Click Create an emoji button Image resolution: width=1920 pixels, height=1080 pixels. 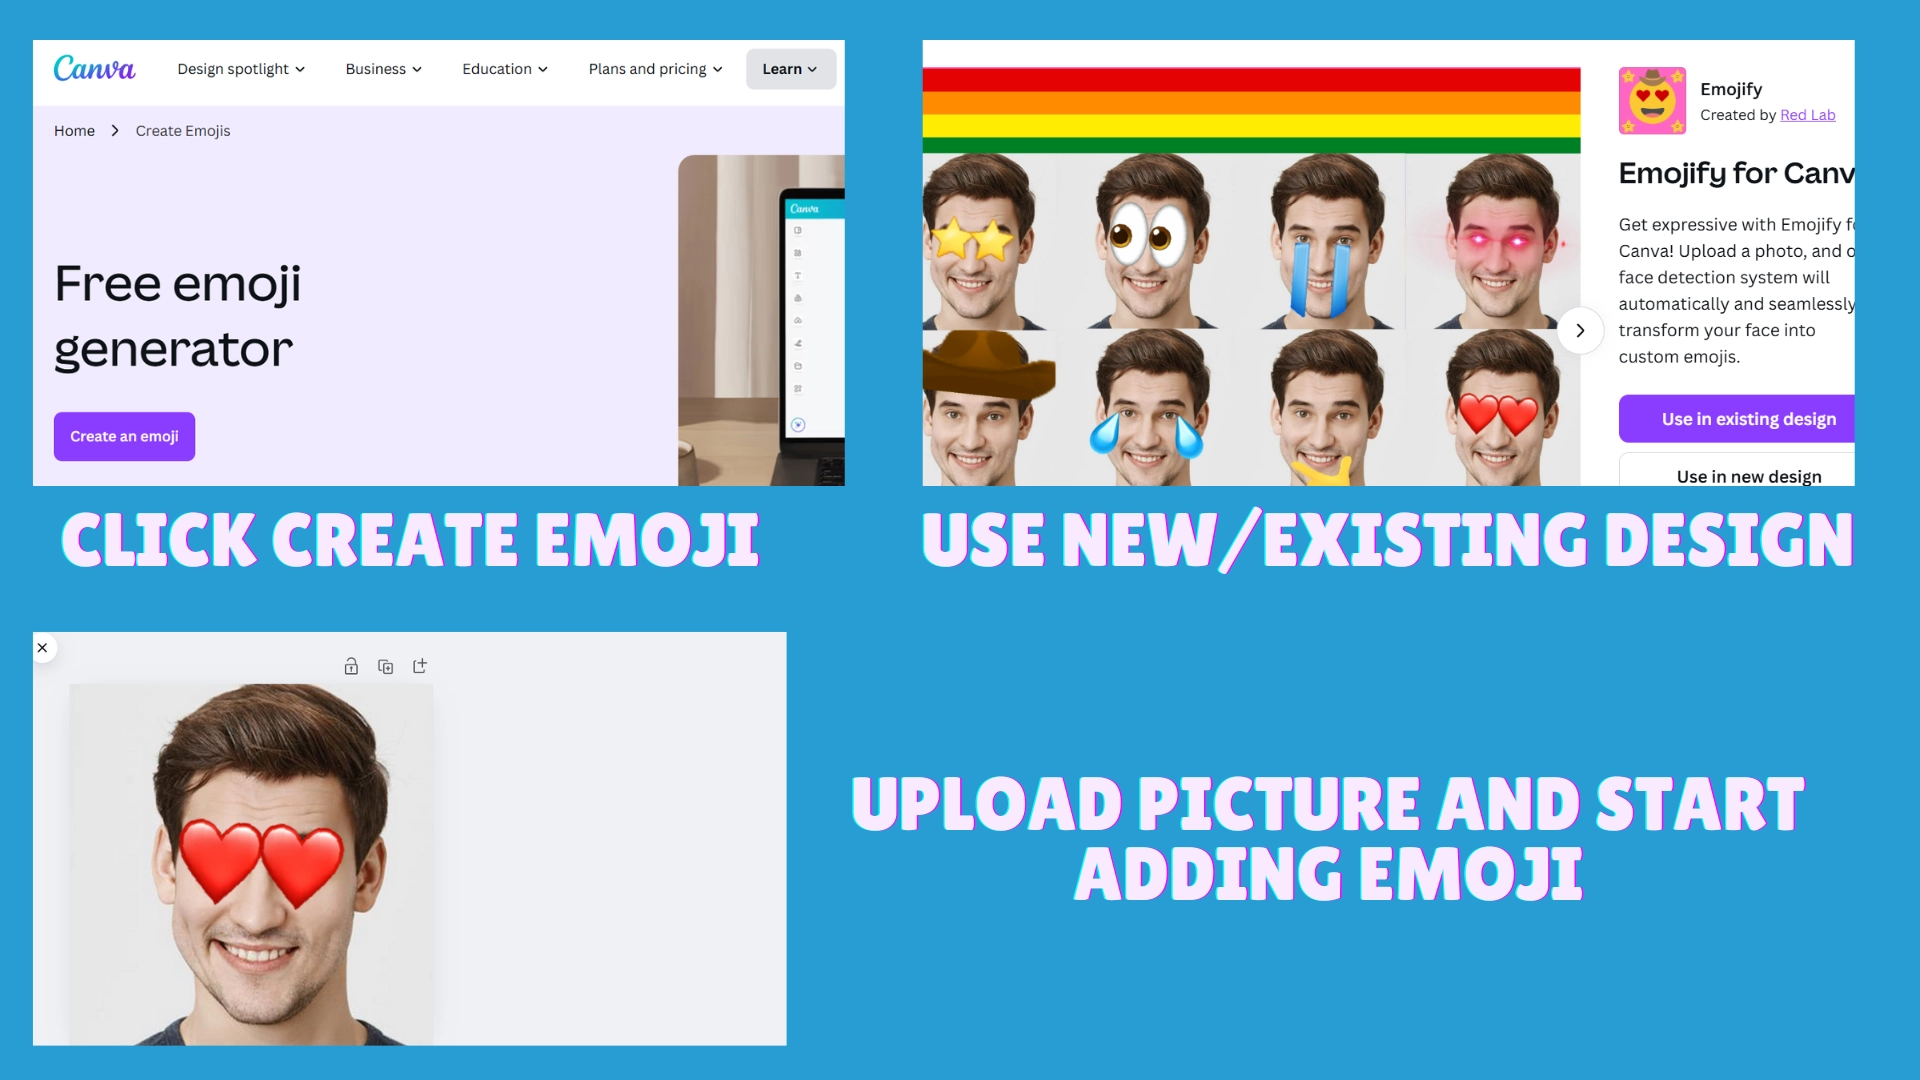(x=124, y=436)
